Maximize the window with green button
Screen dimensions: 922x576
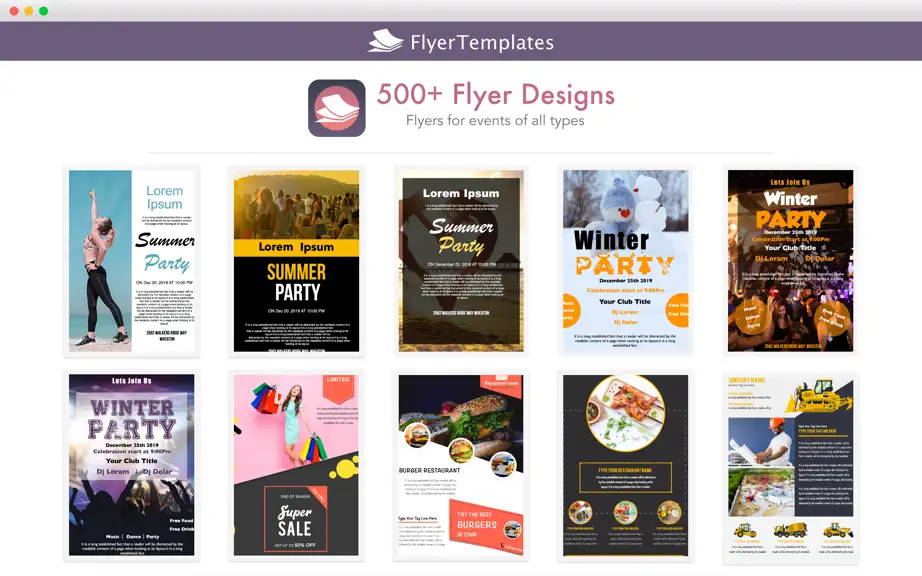point(44,11)
